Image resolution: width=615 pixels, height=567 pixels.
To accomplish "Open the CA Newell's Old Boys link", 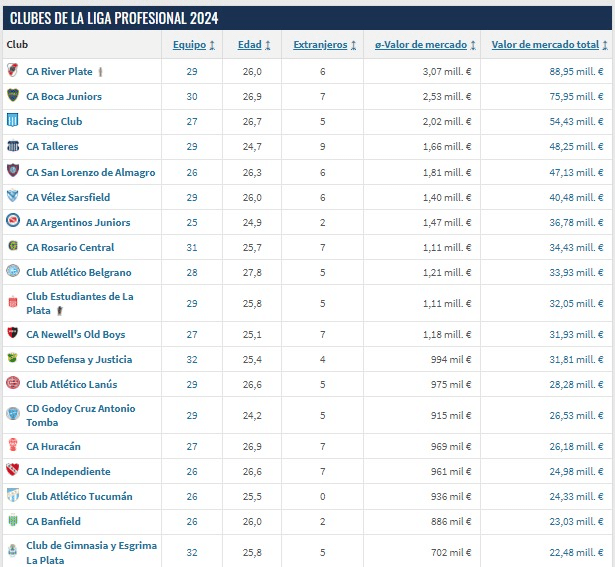I will [x=76, y=334].
